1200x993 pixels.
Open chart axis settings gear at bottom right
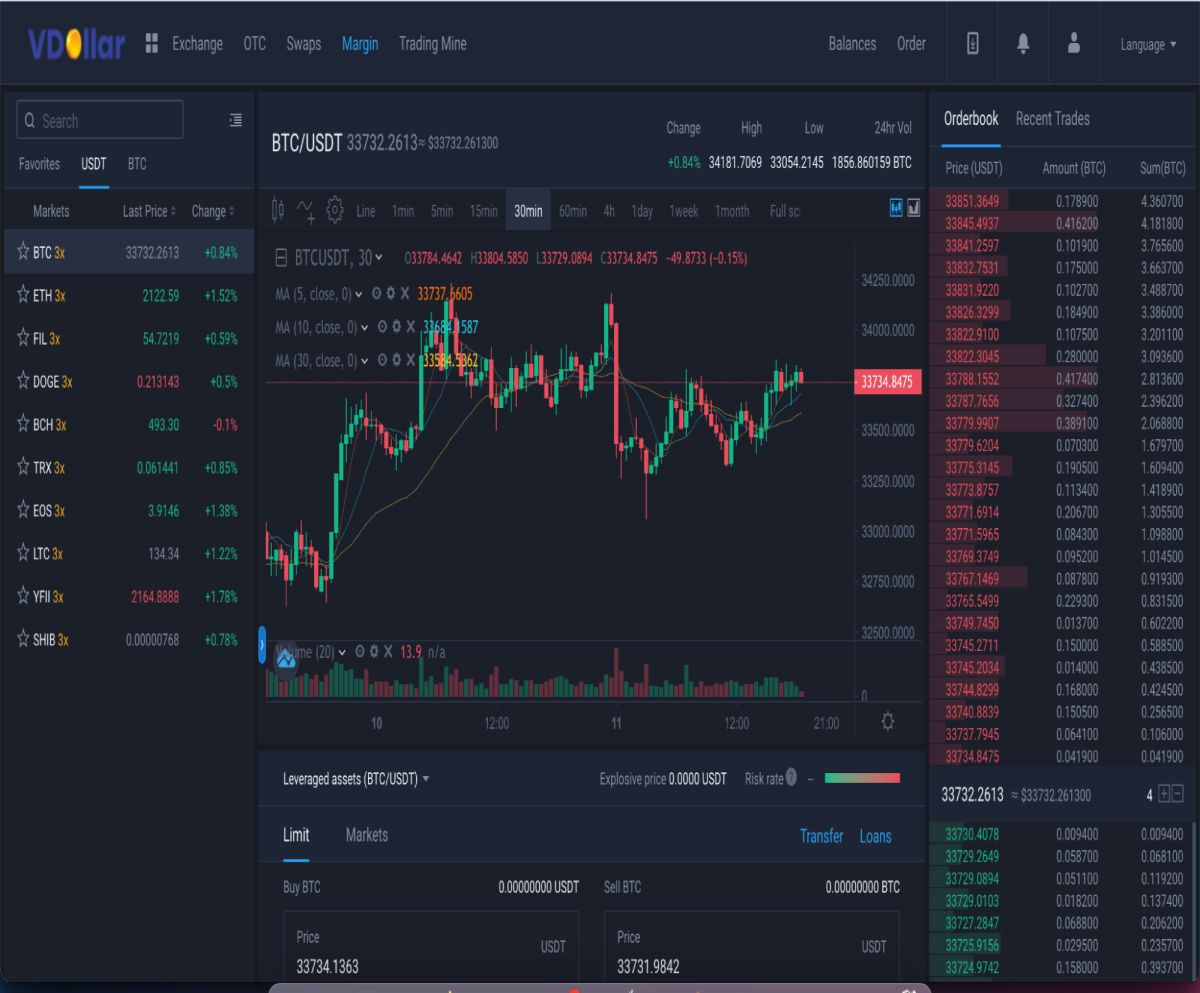pyautogui.click(x=887, y=721)
